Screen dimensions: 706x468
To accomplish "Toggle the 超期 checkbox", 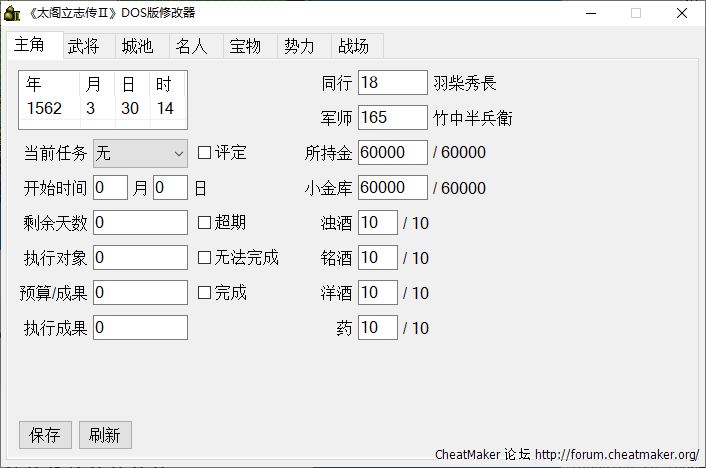I will pos(205,222).
